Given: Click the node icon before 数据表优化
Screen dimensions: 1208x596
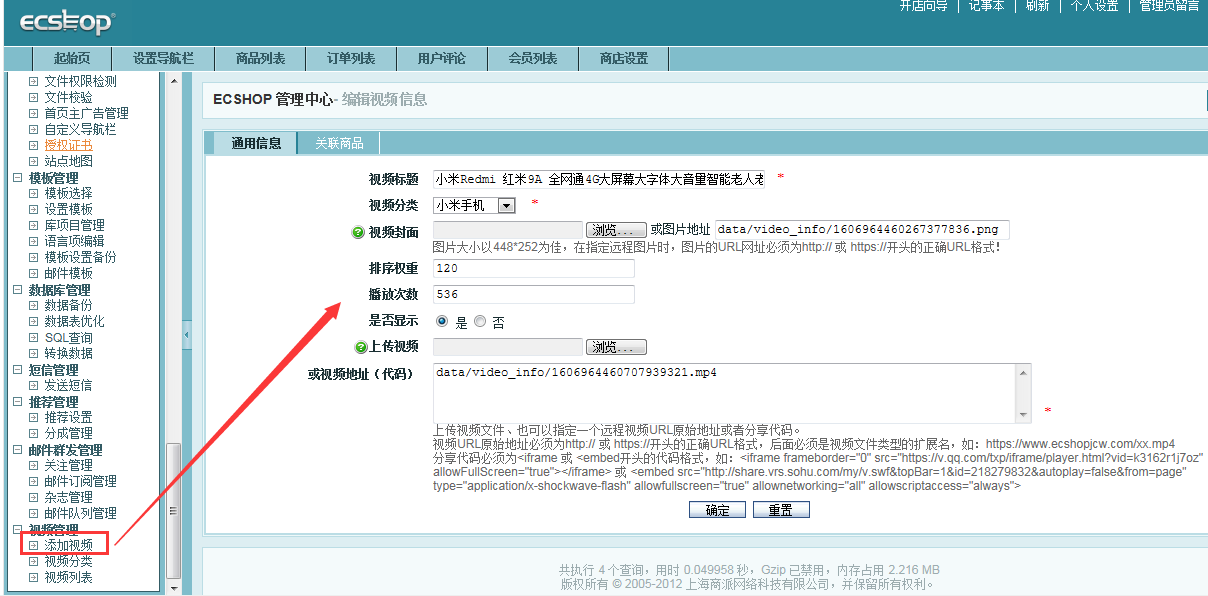Looking at the screenshot, I should pyautogui.click(x=33, y=321).
